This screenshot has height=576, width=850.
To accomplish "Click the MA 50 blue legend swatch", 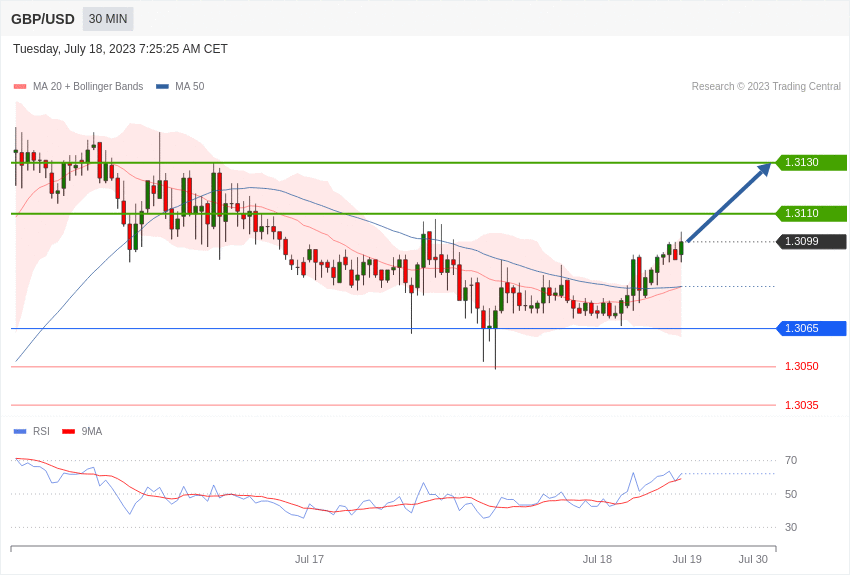I will coord(162,86).
